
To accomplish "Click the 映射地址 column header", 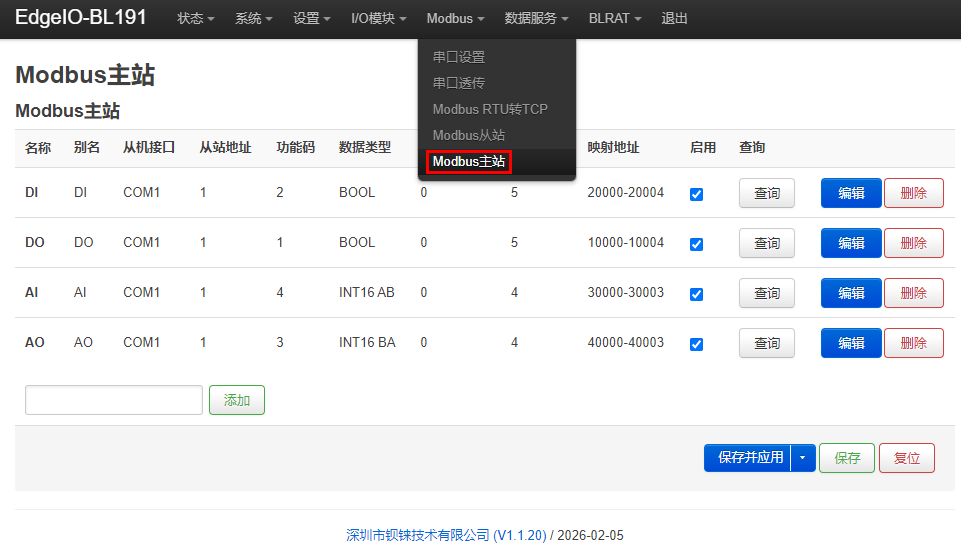I will tap(613, 147).
